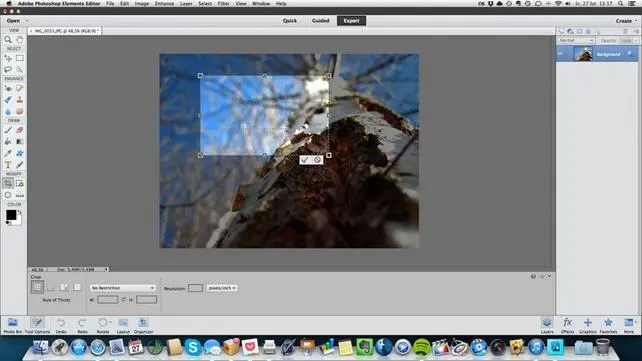Click the Undo button
Viewport: 642px width, 361px height.
tap(61, 325)
